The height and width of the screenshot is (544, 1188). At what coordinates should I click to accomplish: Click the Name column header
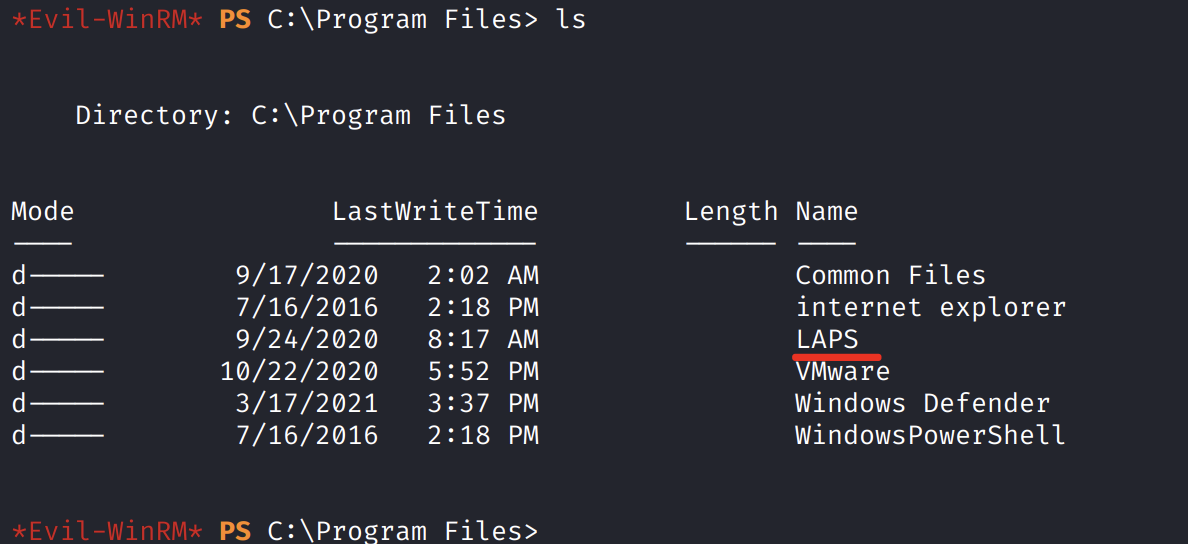coord(826,211)
